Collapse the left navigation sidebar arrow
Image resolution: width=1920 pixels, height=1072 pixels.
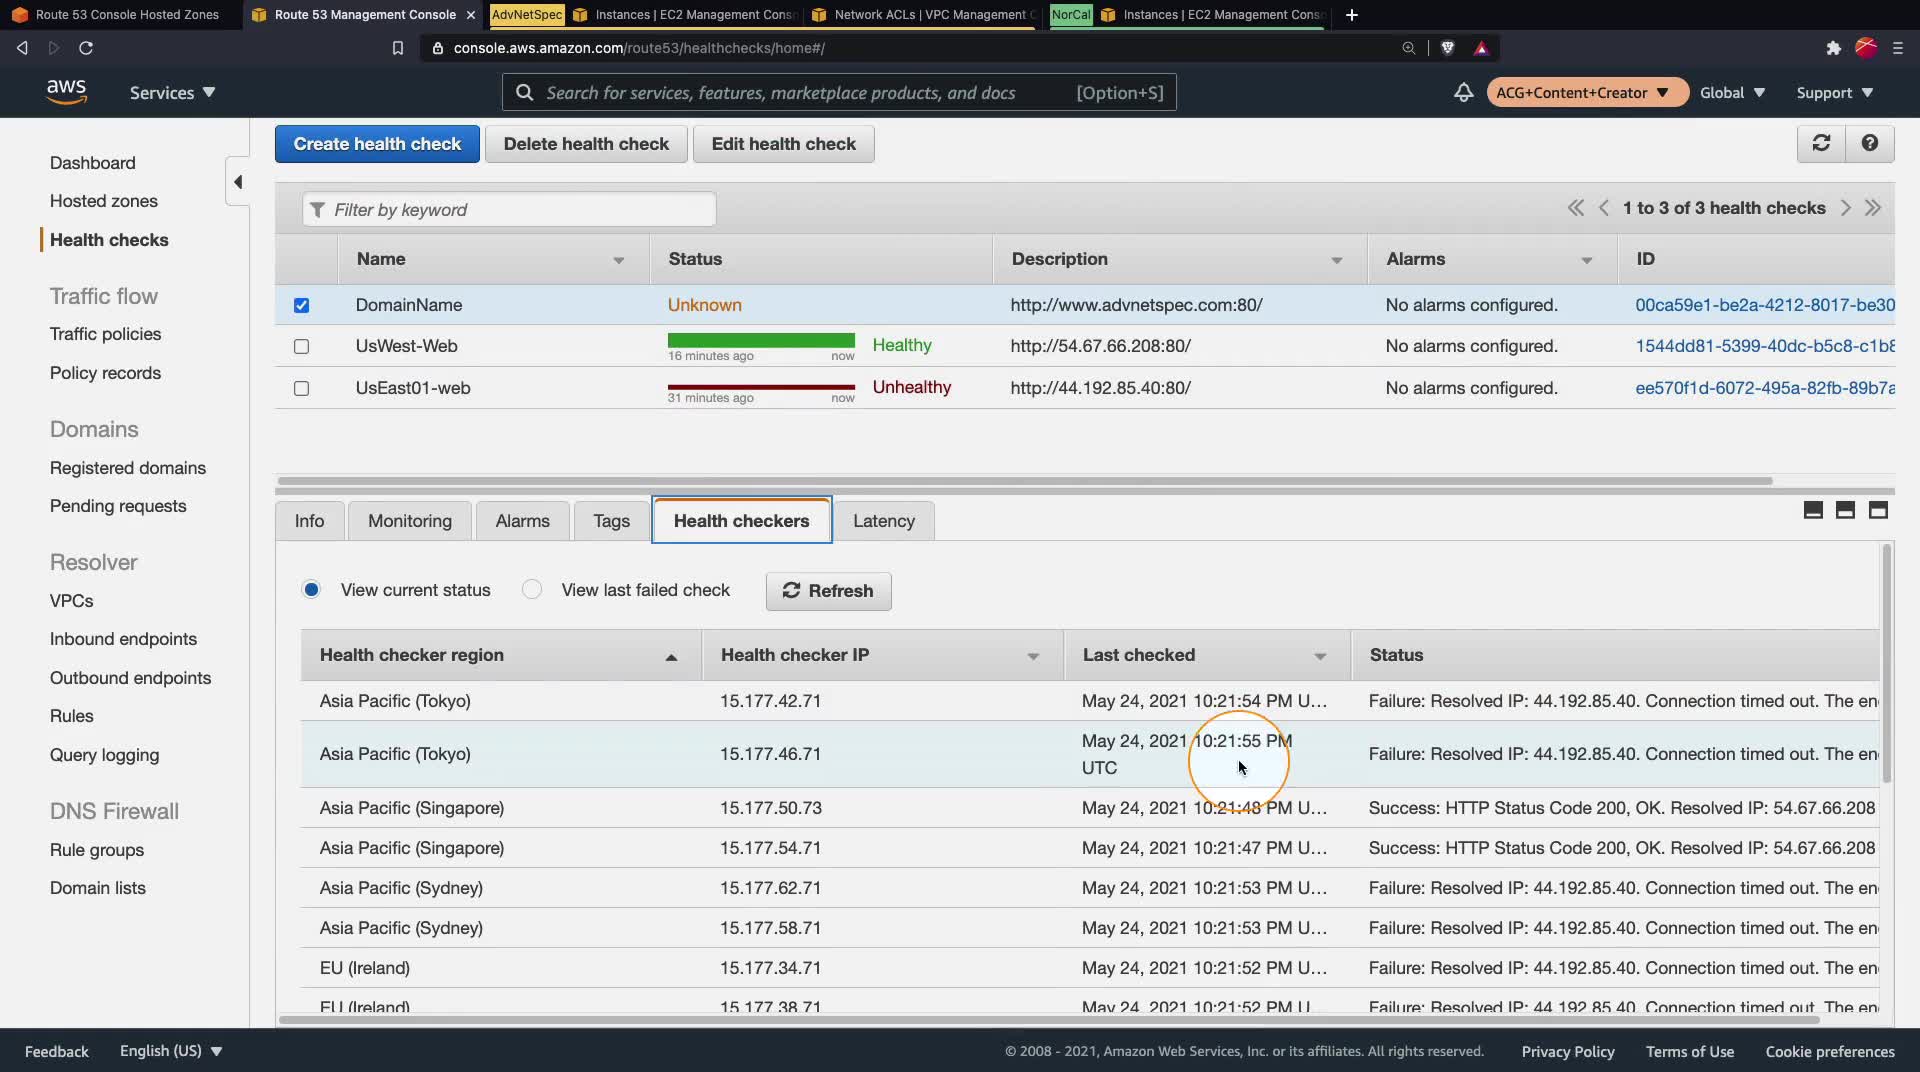coord(238,182)
